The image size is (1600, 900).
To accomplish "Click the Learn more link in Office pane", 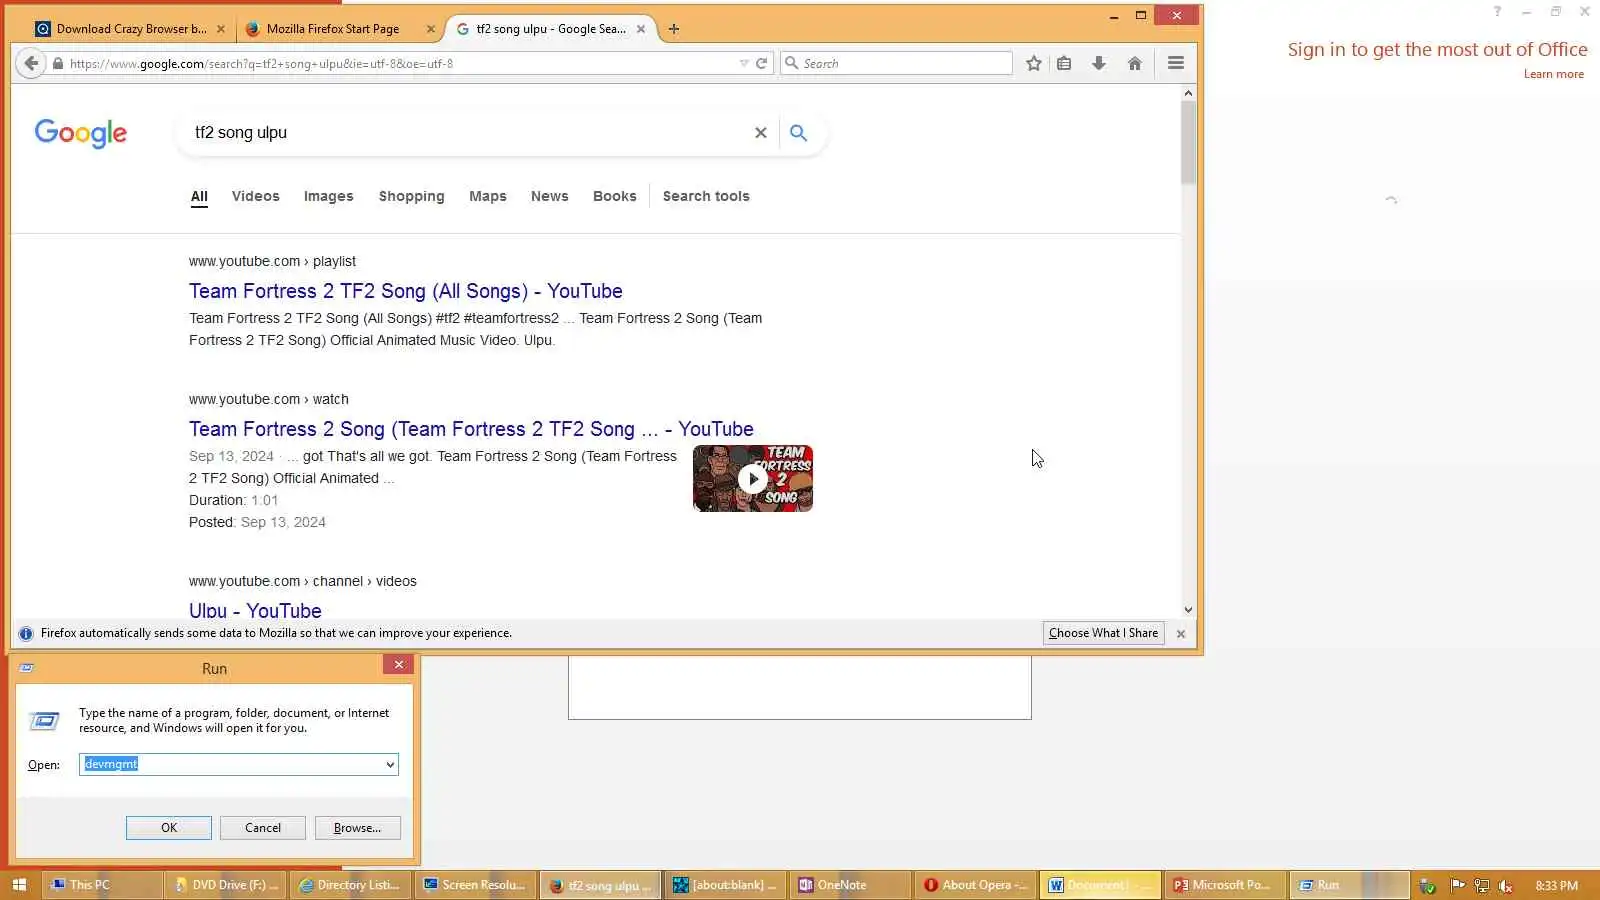I will coord(1554,74).
